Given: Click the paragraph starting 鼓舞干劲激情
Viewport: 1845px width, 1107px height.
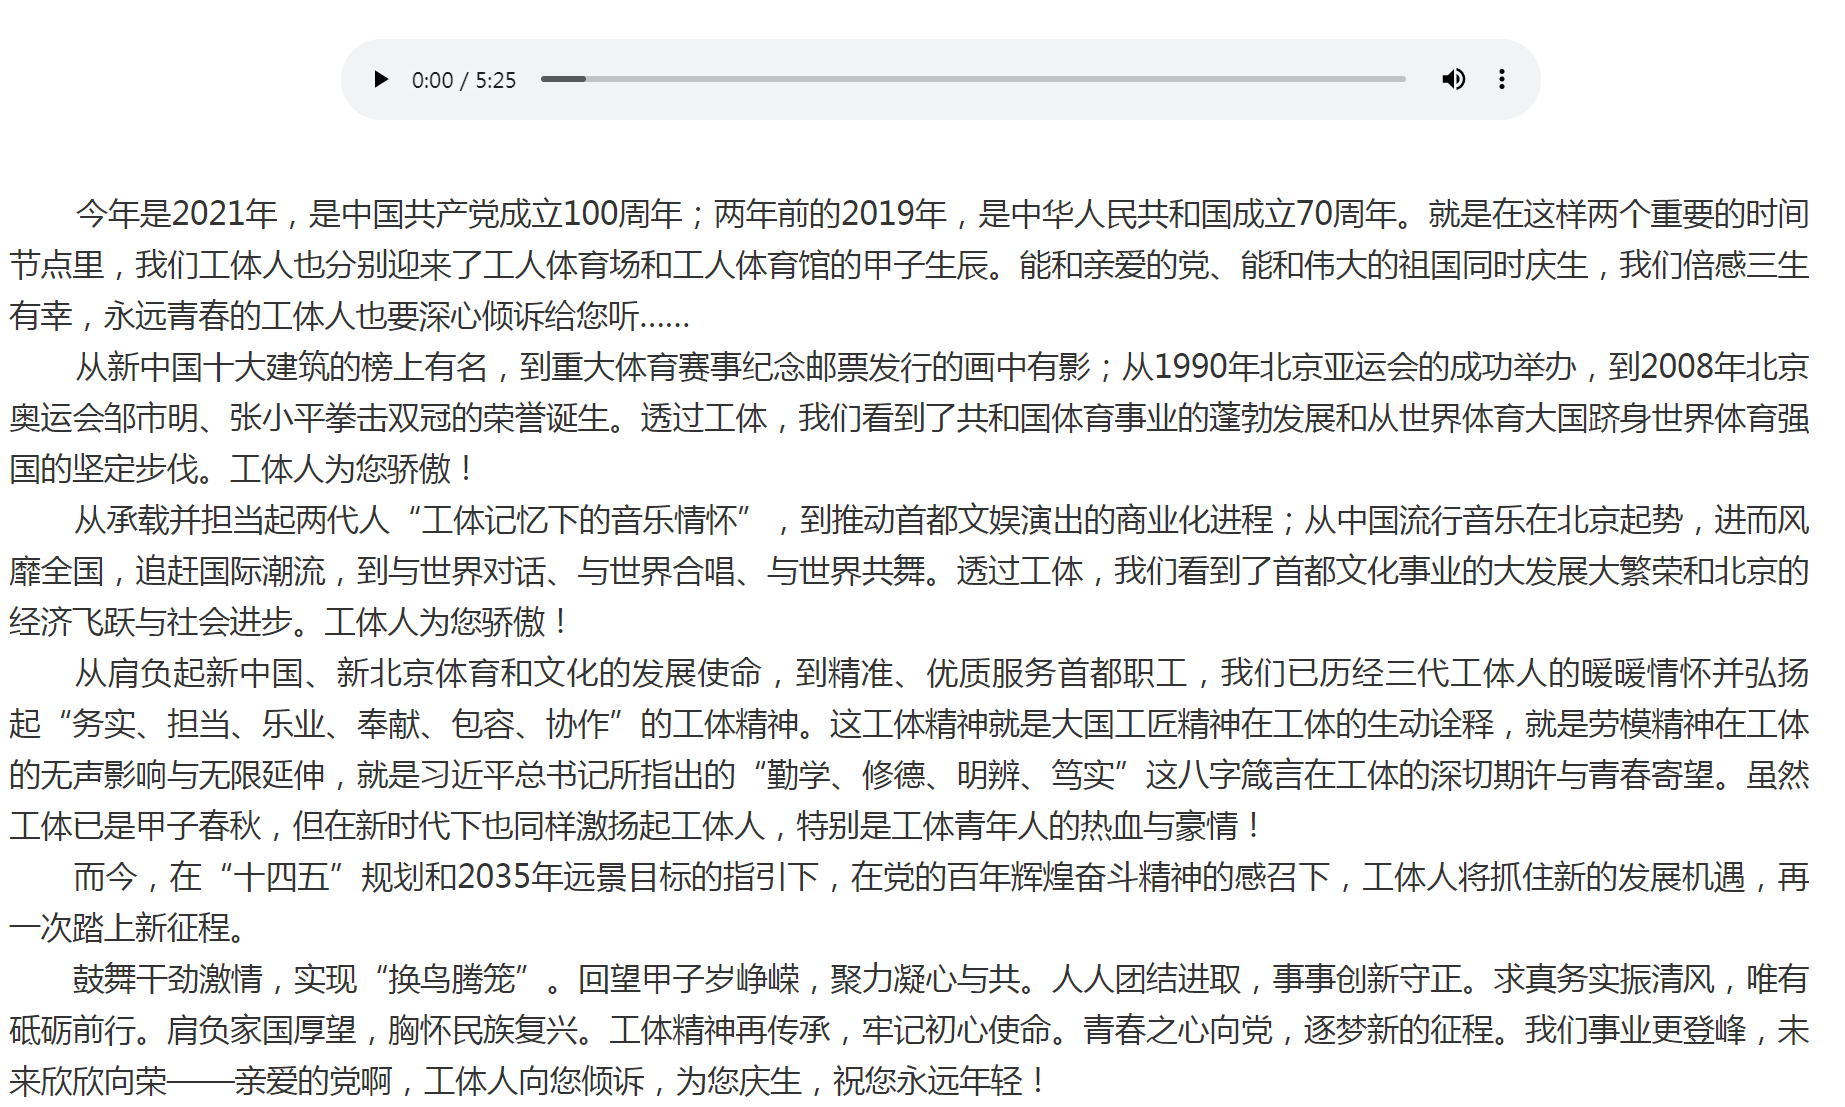Looking at the screenshot, I should click(x=910, y=1030).
